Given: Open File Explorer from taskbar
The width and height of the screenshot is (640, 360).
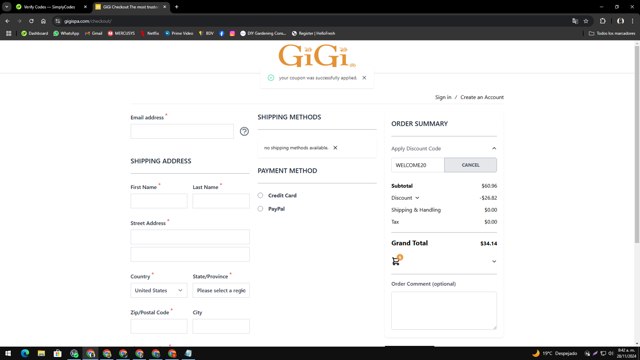Looking at the screenshot, I should 41,353.
